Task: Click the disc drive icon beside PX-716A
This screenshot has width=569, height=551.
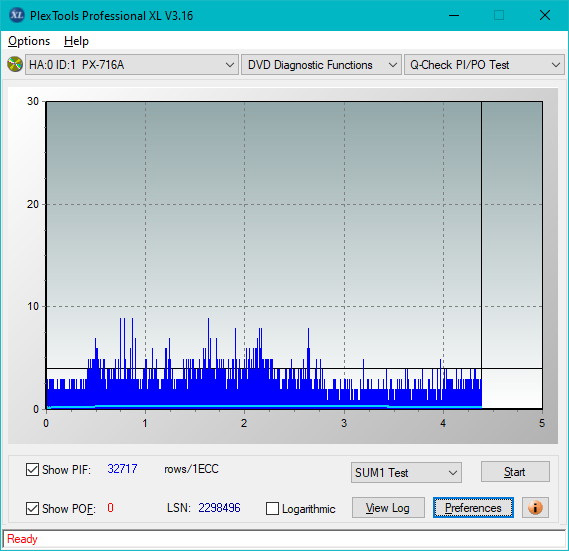Action: tap(15, 64)
